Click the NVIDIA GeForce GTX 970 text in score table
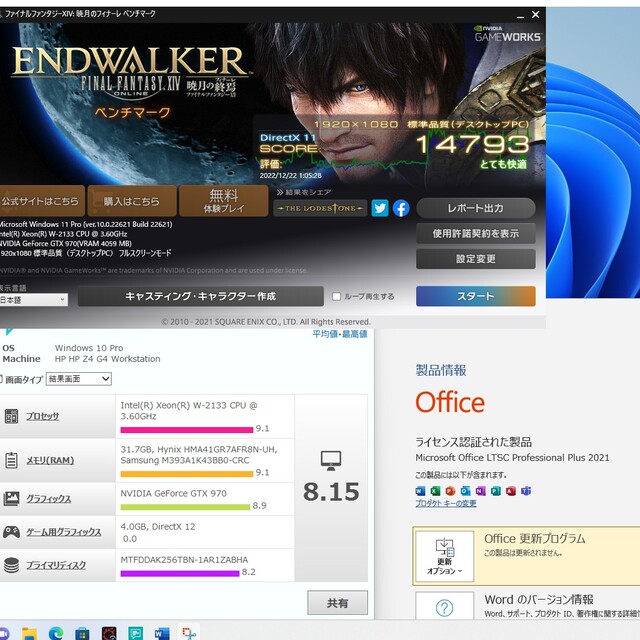Screen dimensions: 640x640 coord(173,493)
